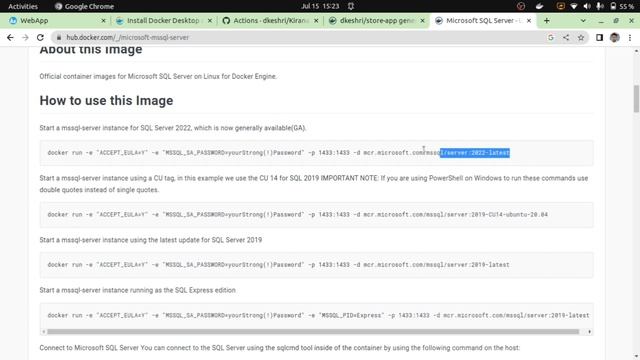
Task: Open the Wi-Fi network indicator
Action: pyautogui.click(x=574, y=6)
